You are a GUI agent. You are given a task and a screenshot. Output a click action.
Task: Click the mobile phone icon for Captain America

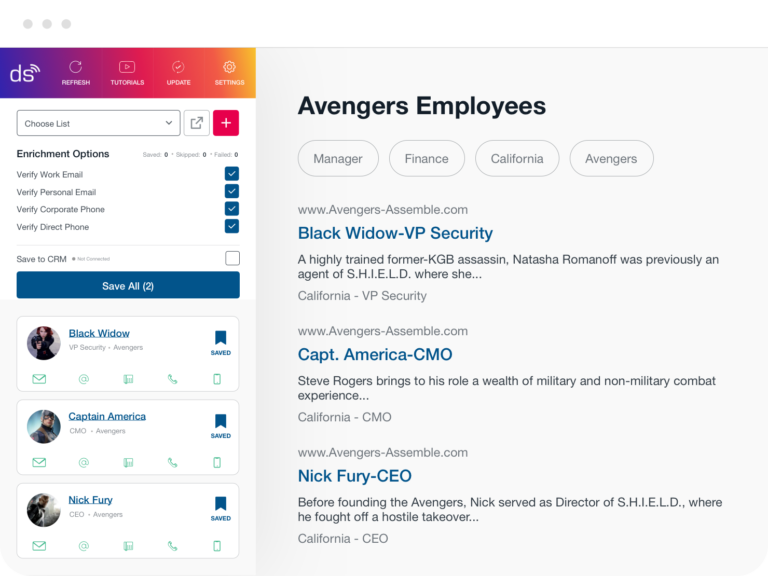[217, 462]
